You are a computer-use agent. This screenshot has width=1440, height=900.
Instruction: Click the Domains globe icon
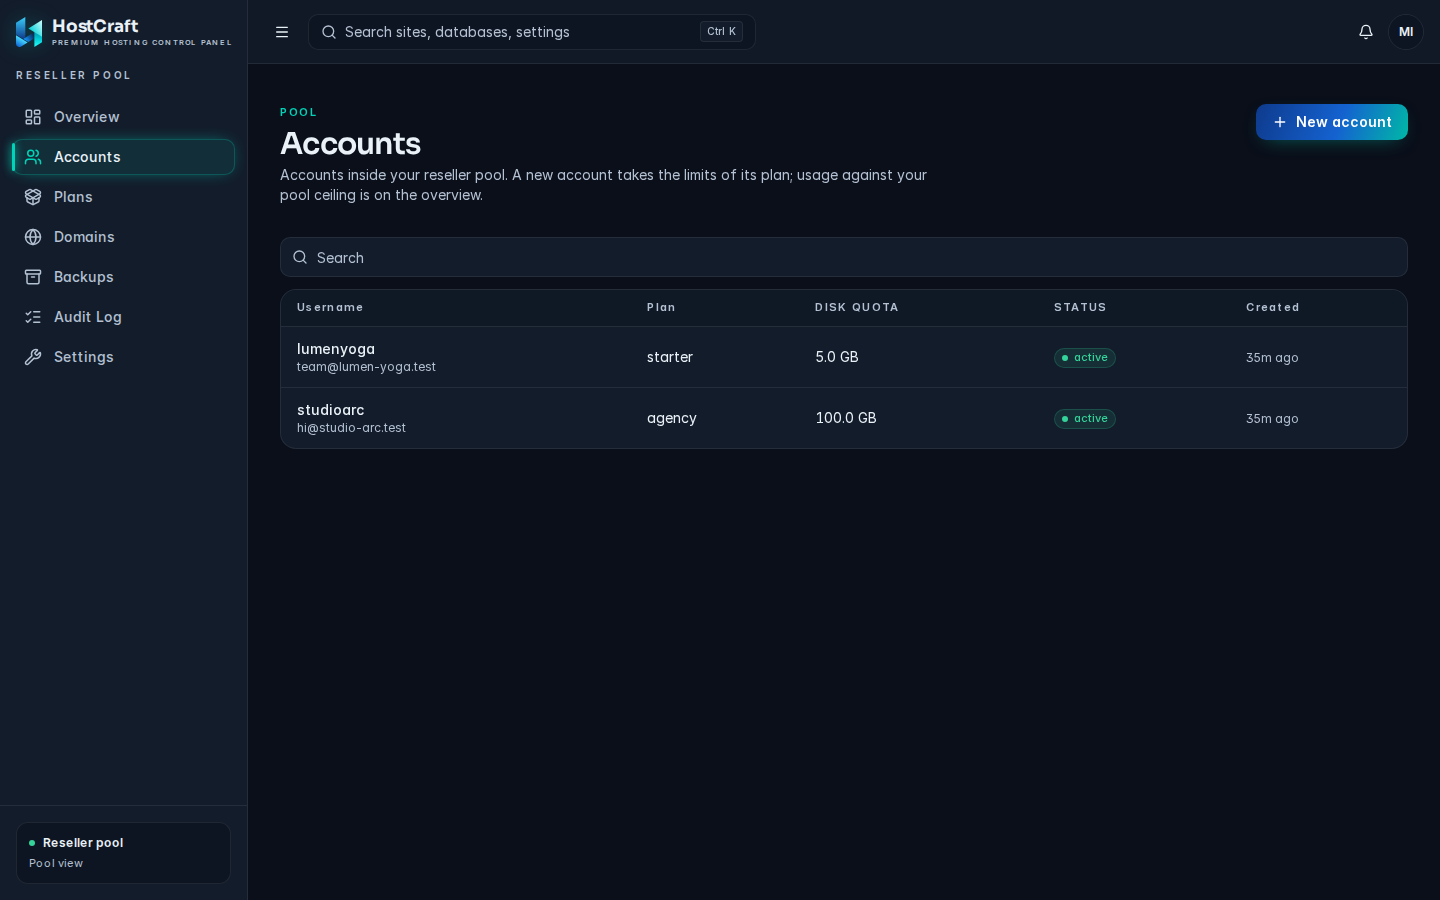click(x=33, y=237)
